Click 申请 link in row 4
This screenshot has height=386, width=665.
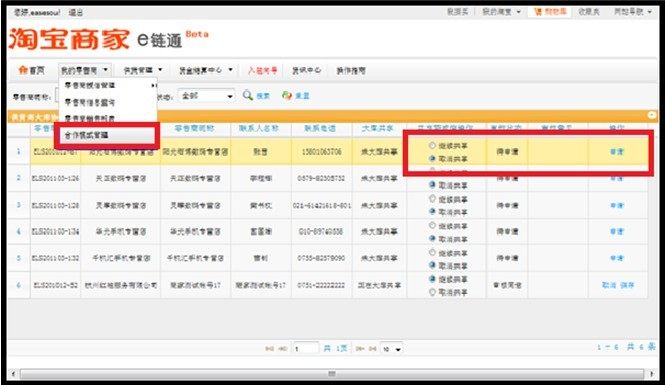[617, 232]
